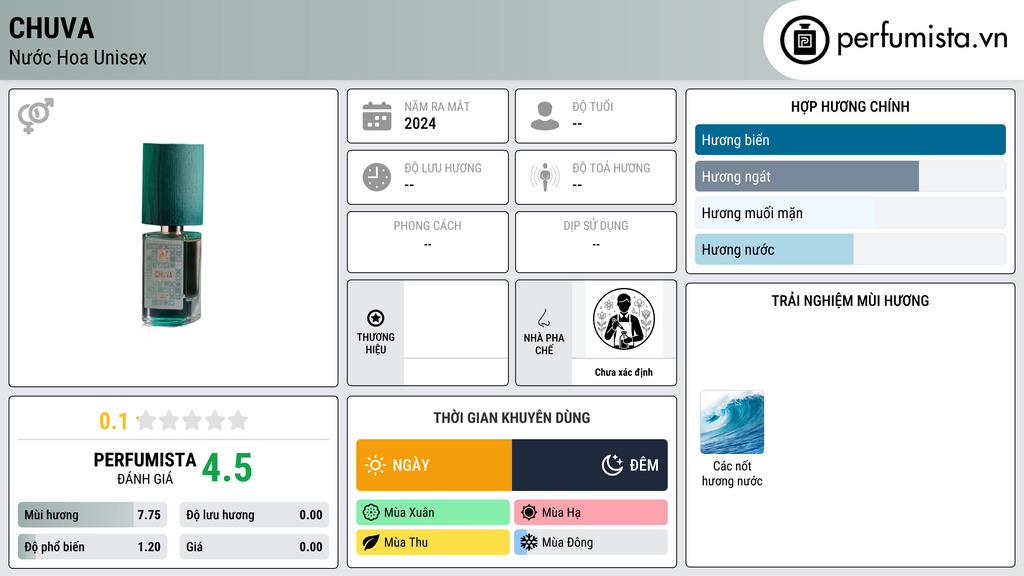The width and height of the screenshot is (1024, 576).
Task: Click the ĐỘ TUỔI label
Action: (593, 106)
